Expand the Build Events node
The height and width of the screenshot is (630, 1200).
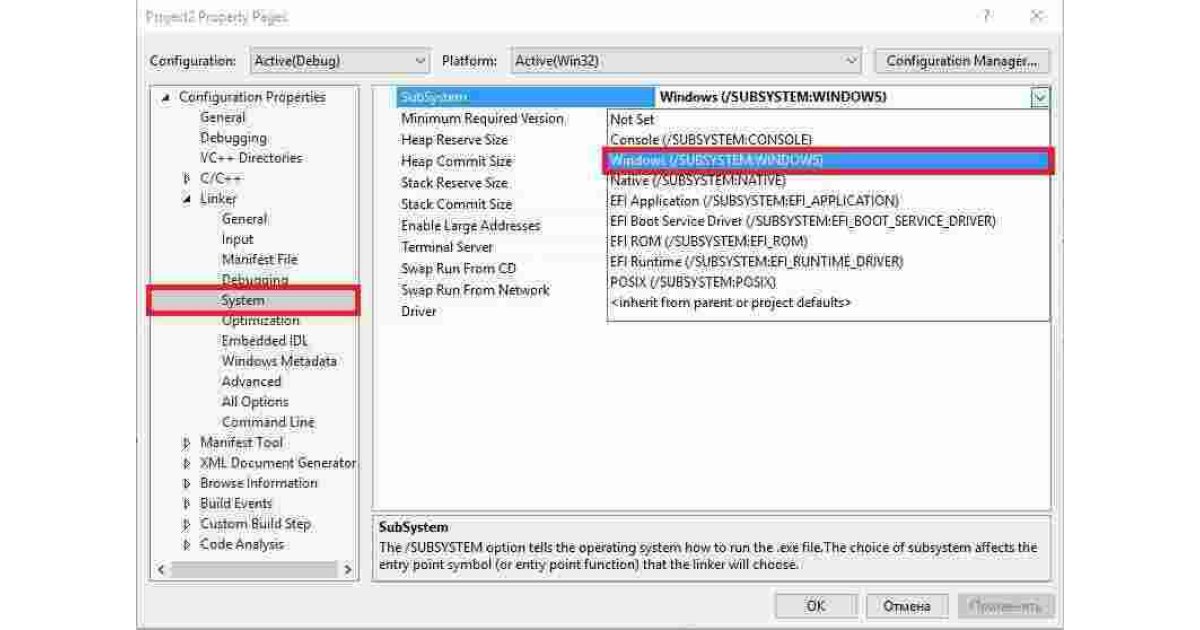pos(187,504)
